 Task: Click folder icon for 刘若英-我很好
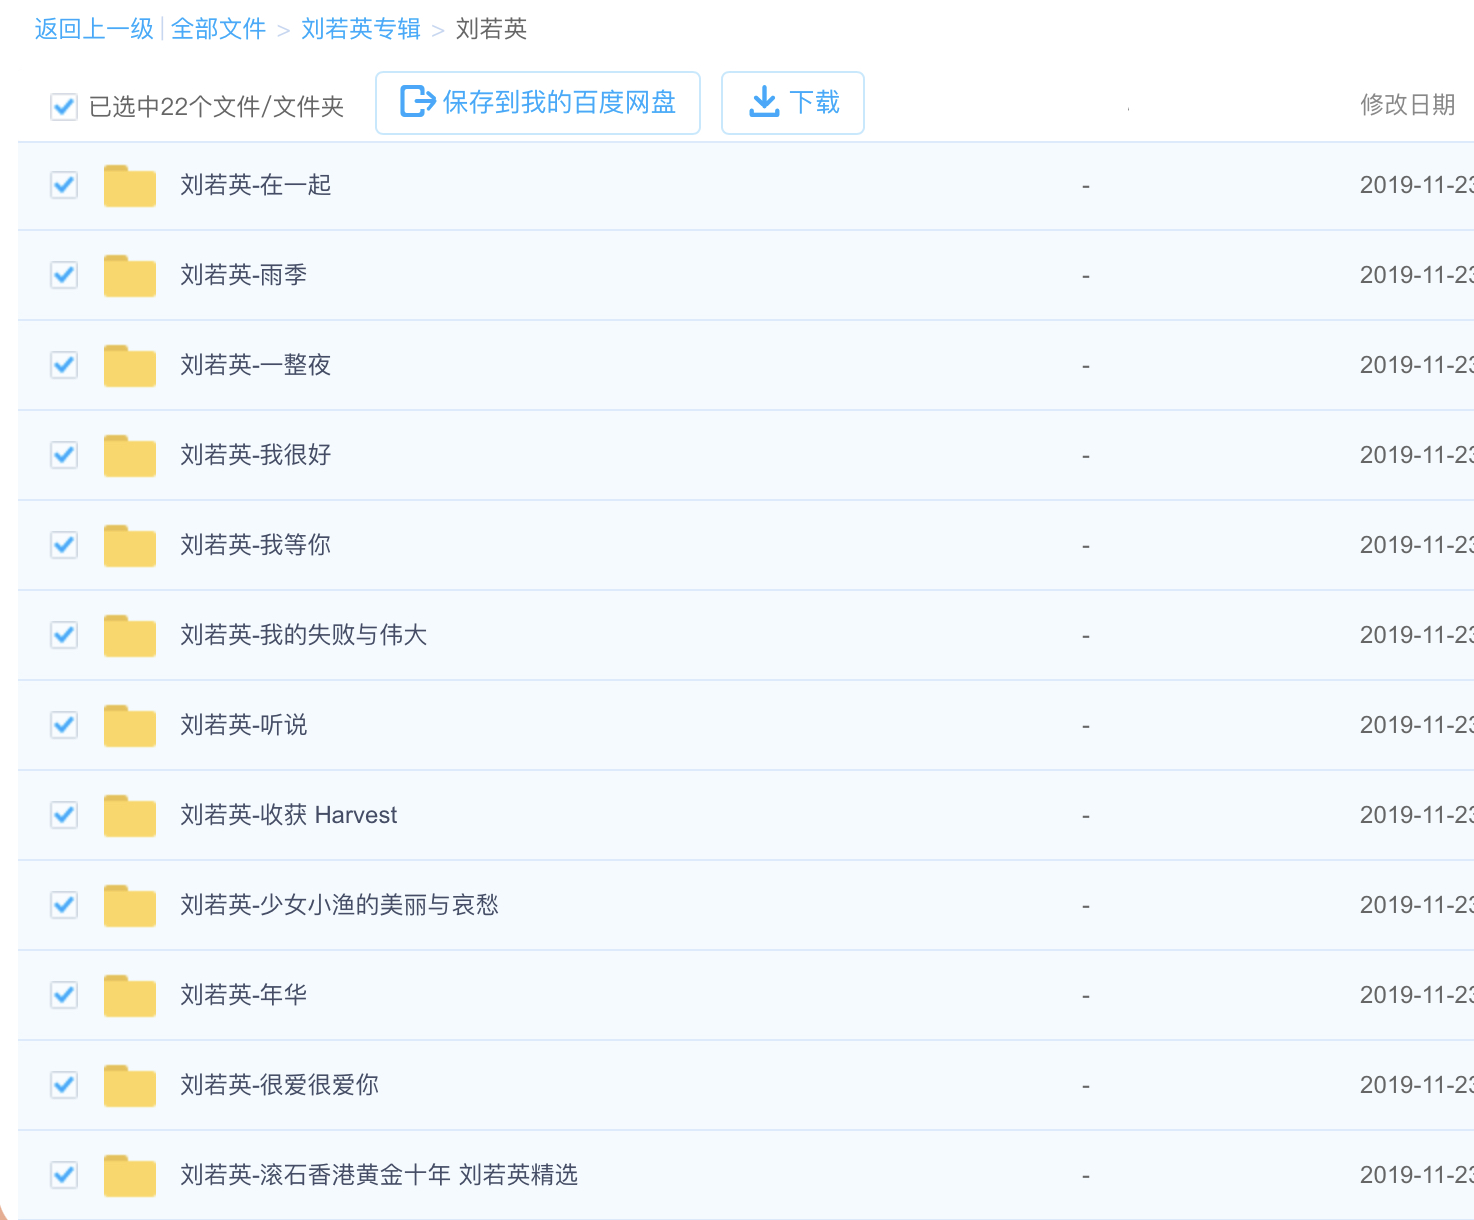[130, 456]
